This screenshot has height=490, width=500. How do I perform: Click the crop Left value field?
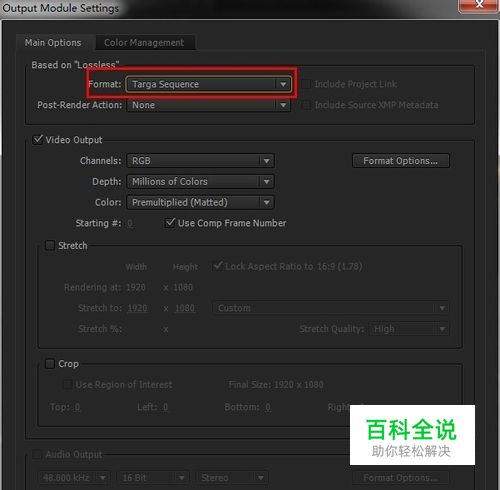coord(165,407)
